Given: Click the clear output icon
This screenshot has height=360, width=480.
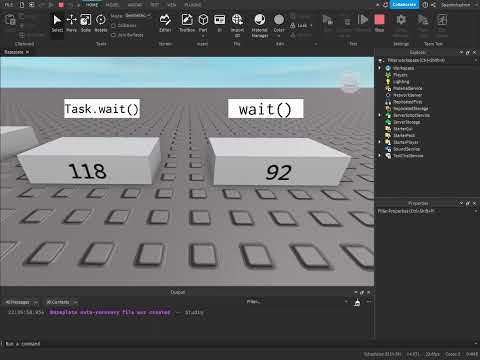Looking at the screenshot, I should tap(357, 302).
